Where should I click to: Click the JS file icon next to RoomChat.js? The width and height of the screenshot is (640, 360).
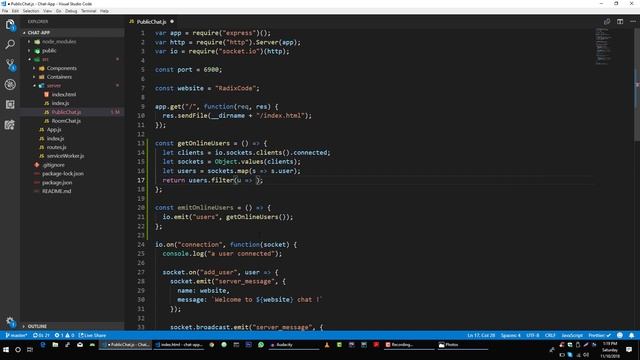(47, 121)
